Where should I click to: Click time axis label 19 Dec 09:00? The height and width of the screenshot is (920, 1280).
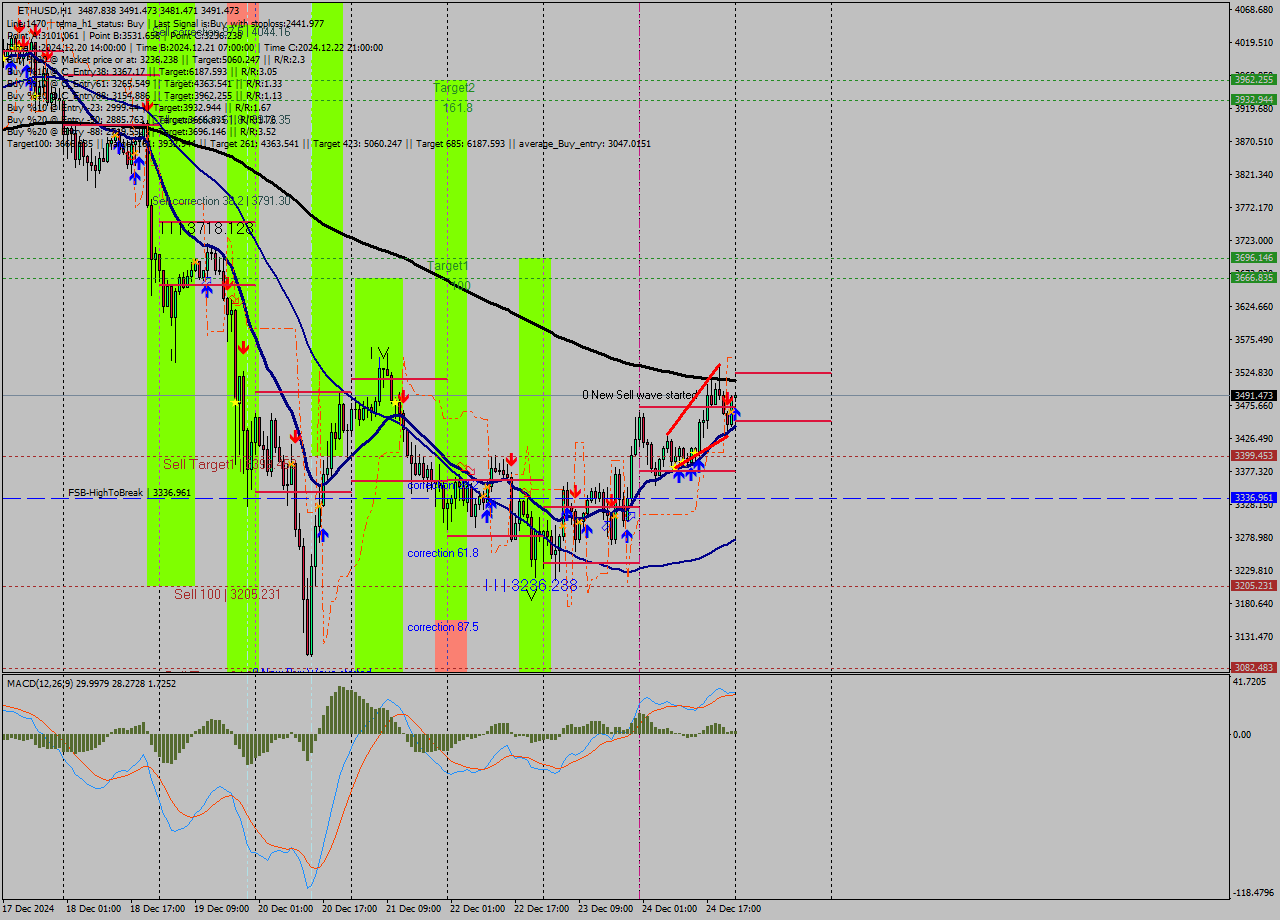coord(222,909)
